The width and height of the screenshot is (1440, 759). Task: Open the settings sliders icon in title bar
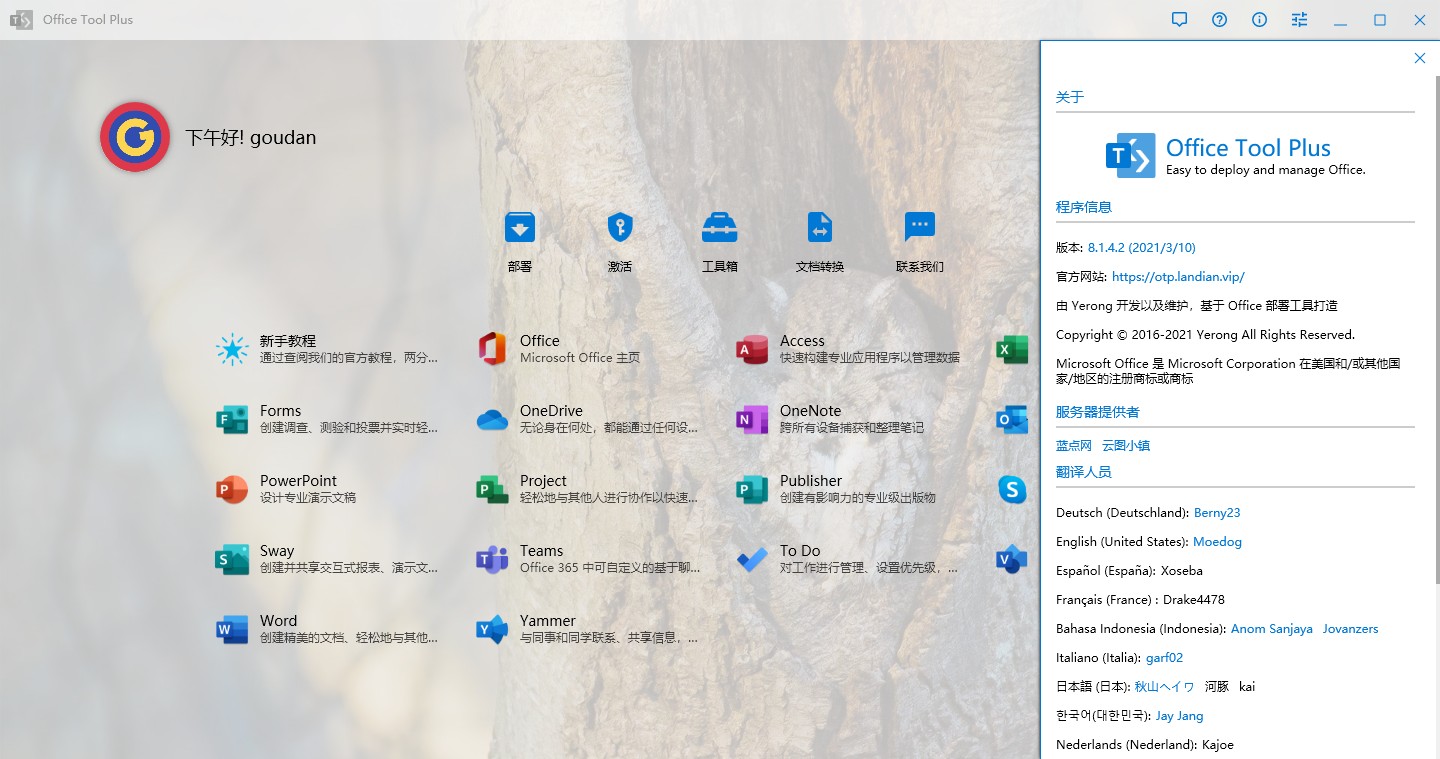point(1299,20)
